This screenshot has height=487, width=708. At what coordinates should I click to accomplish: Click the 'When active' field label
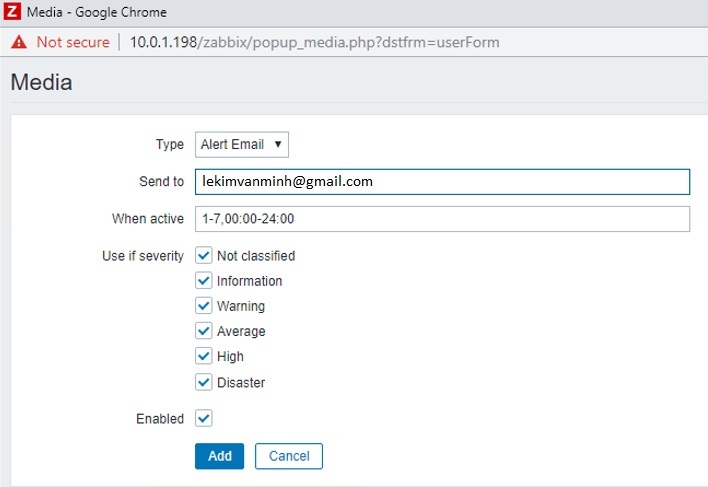[148, 219]
